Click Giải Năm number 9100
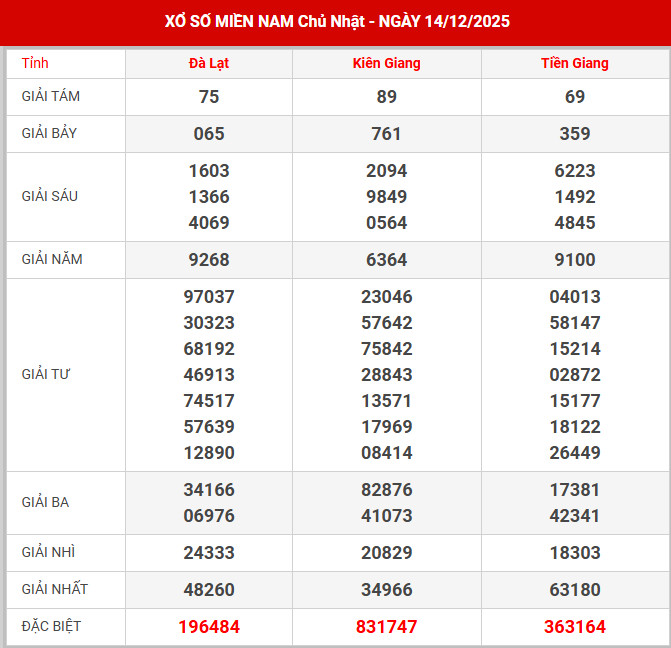This screenshot has width=671, height=648. point(575,260)
